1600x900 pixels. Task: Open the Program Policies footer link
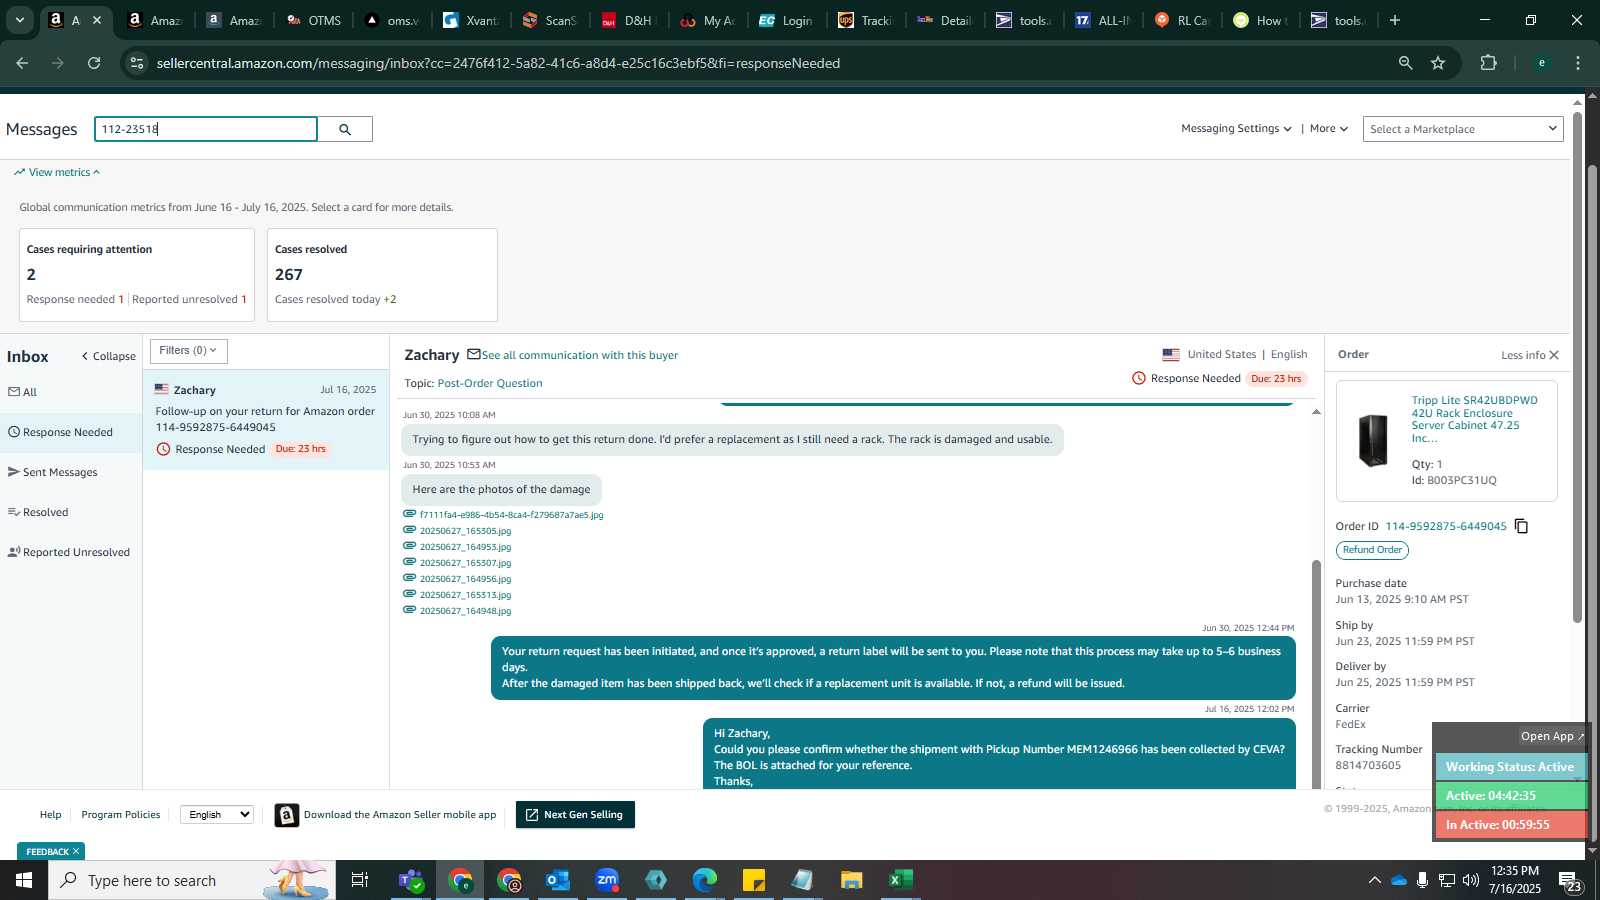pos(121,815)
